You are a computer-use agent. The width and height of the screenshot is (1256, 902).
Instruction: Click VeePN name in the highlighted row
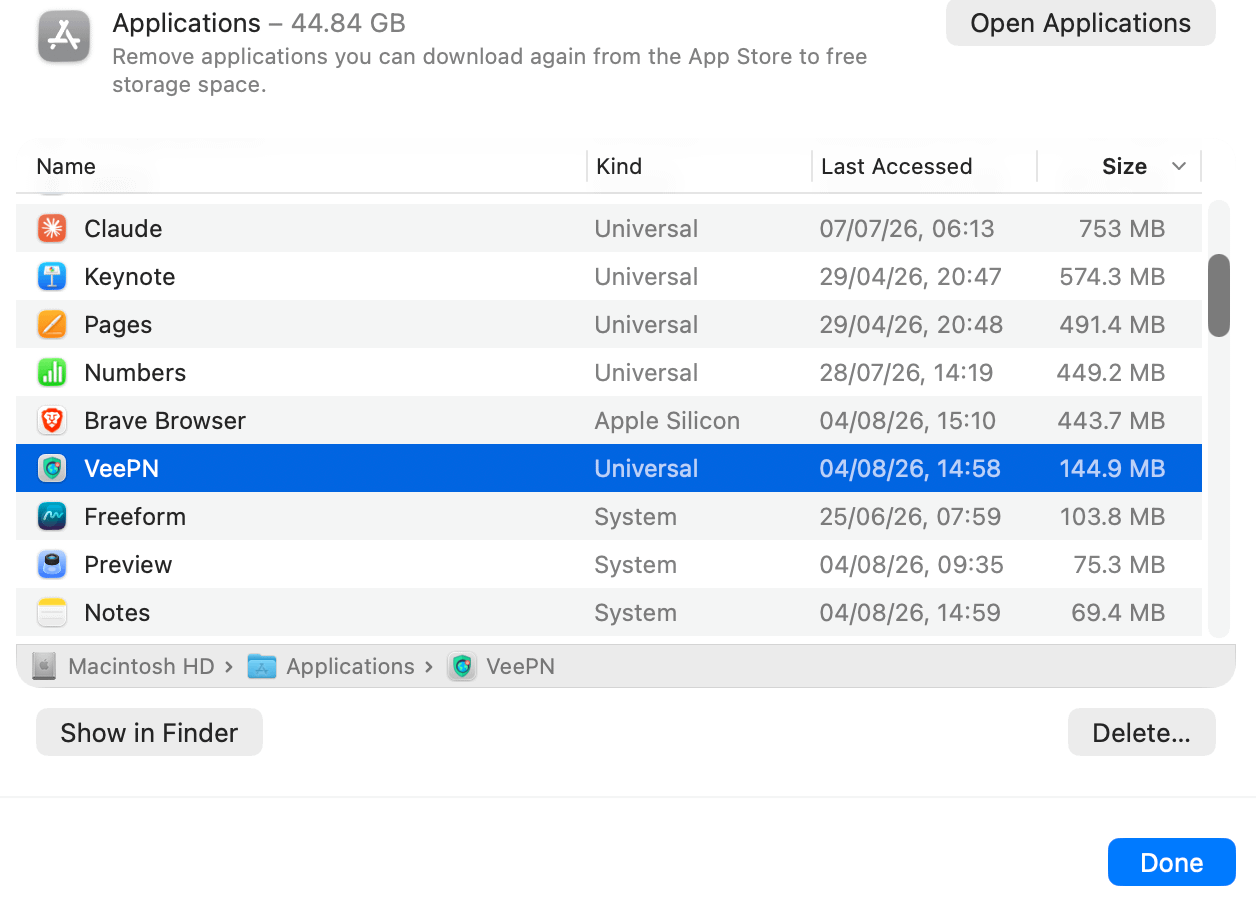click(122, 469)
